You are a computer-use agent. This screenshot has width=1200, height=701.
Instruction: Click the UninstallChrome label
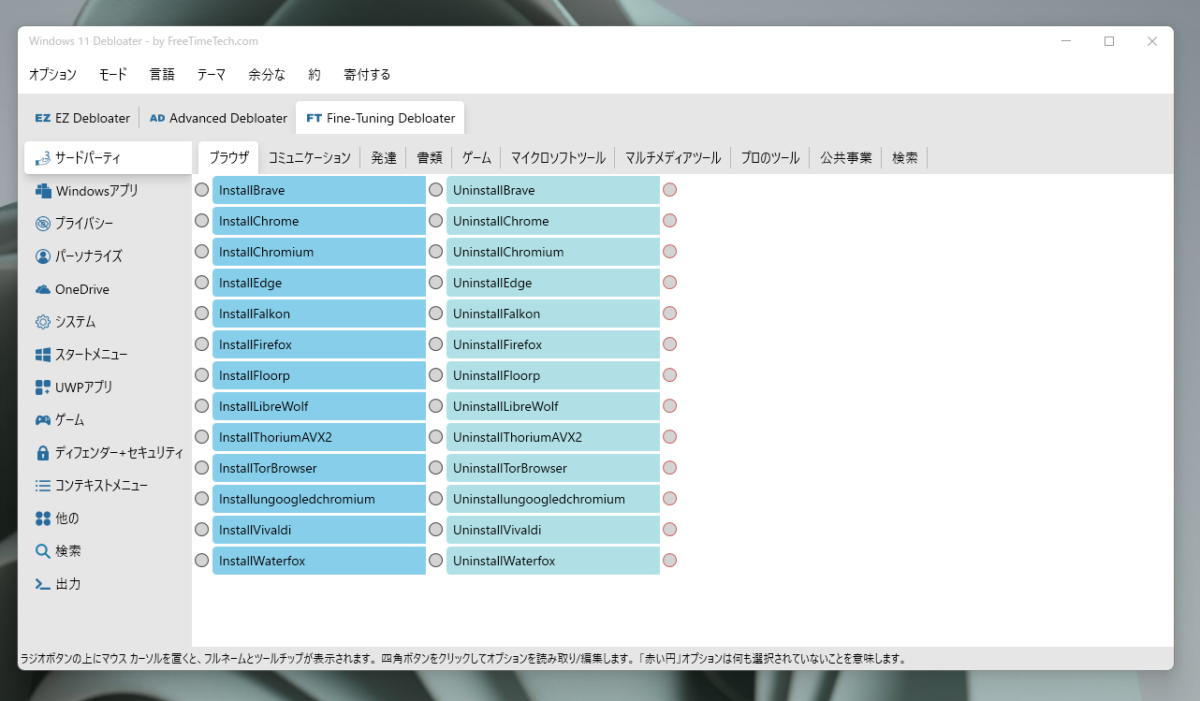(553, 221)
